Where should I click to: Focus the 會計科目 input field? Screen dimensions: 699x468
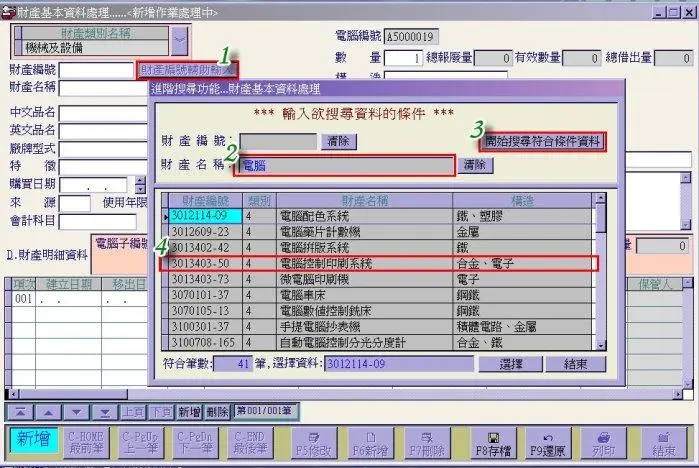(98, 222)
